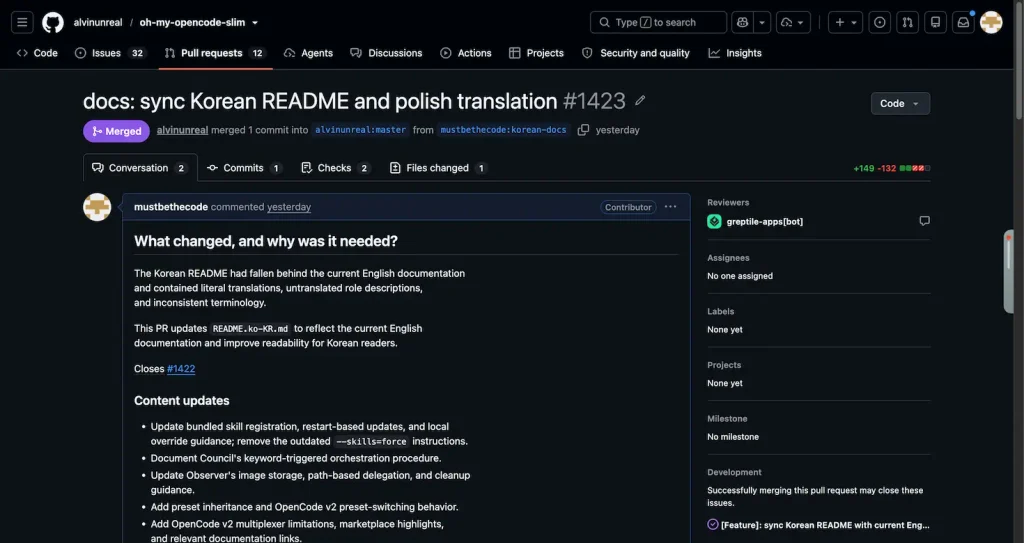Copy head branch name icon

(x=583, y=130)
